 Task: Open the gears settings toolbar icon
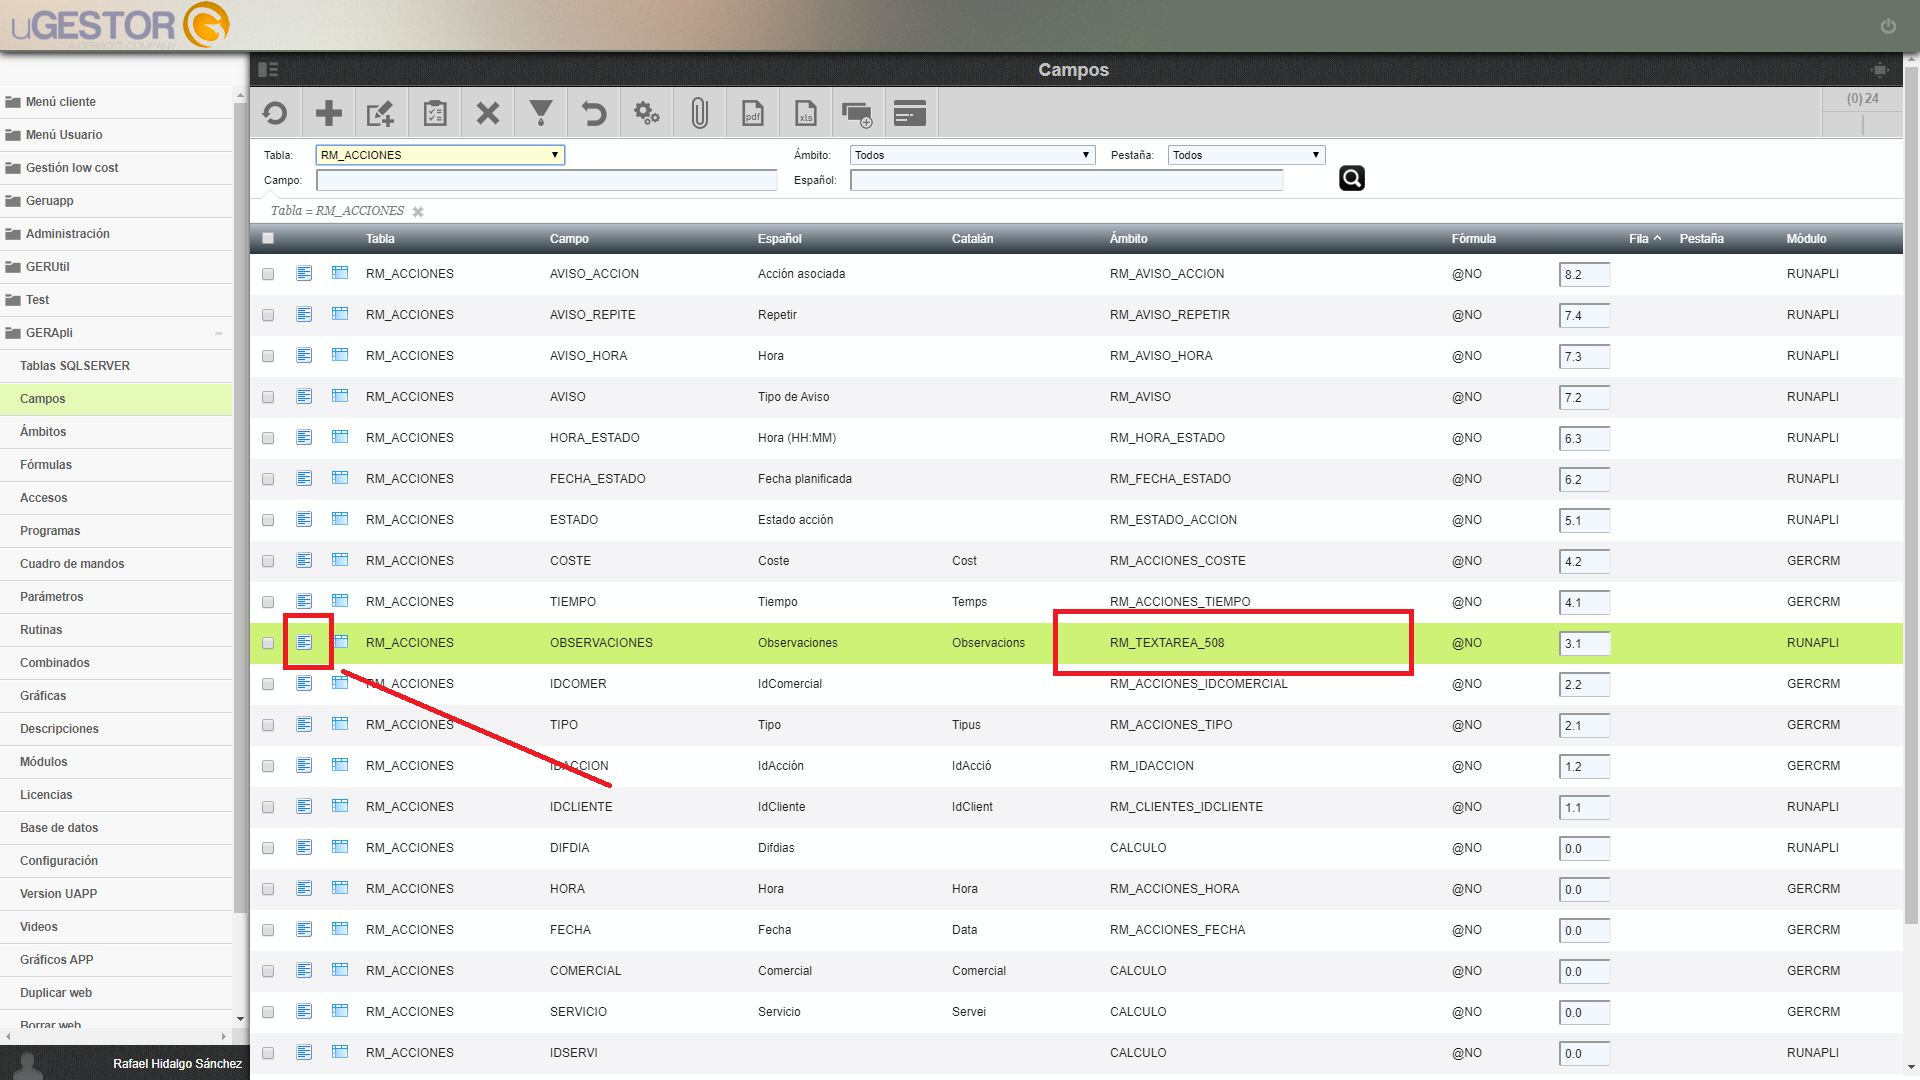[647, 114]
